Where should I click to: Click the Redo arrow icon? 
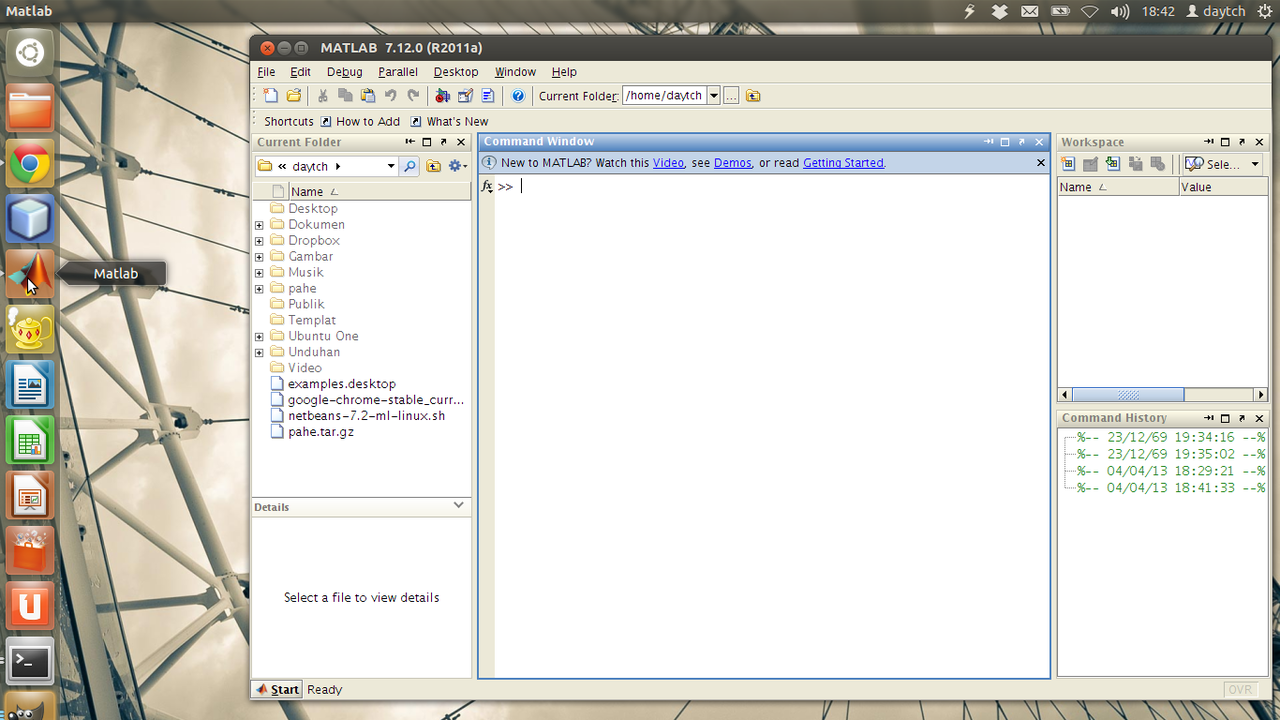tap(413, 96)
